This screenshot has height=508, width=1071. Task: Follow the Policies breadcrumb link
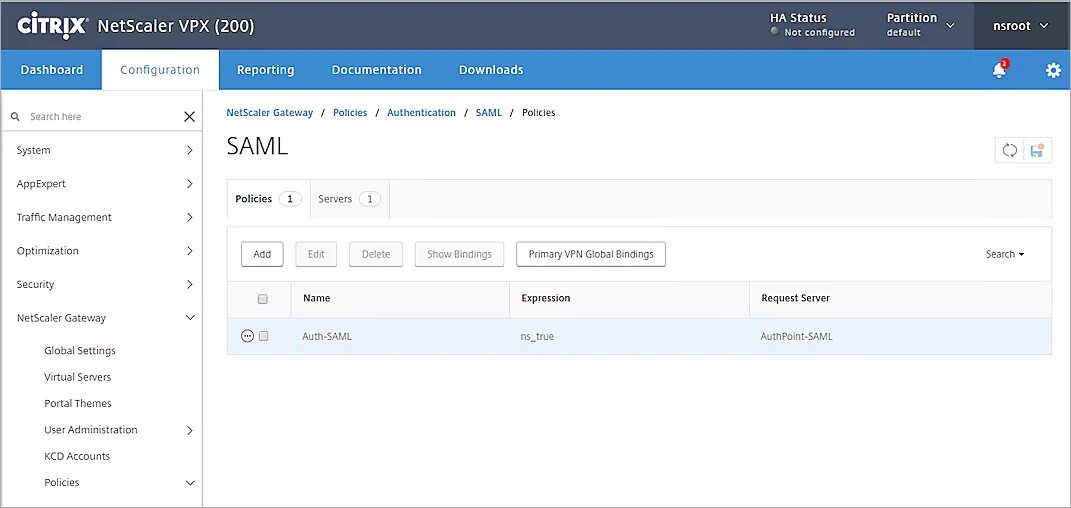(350, 113)
